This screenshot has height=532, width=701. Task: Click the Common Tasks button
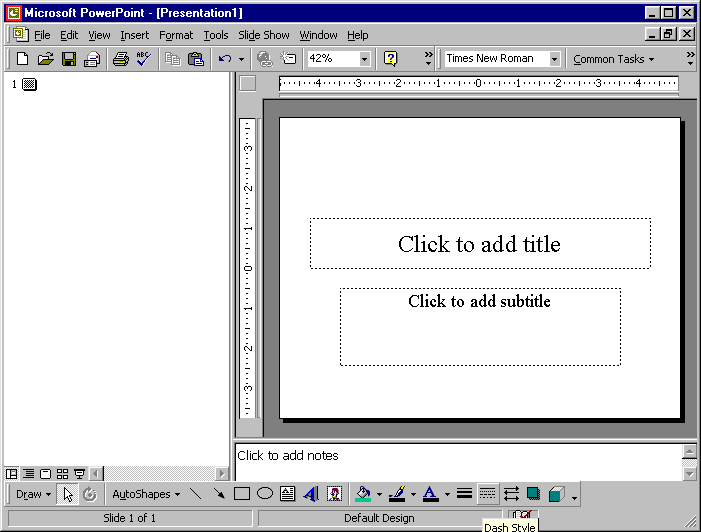pyautogui.click(x=613, y=59)
